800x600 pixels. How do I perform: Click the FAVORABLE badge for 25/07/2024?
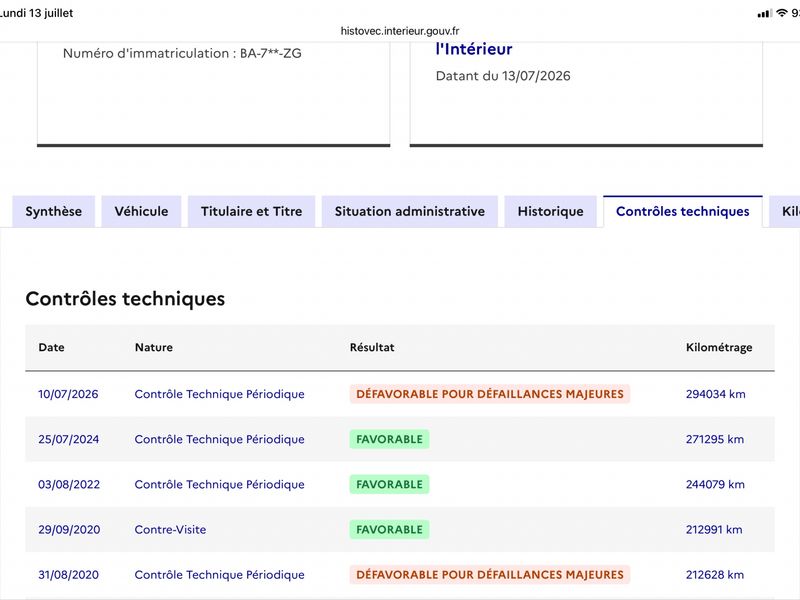(389, 439)
